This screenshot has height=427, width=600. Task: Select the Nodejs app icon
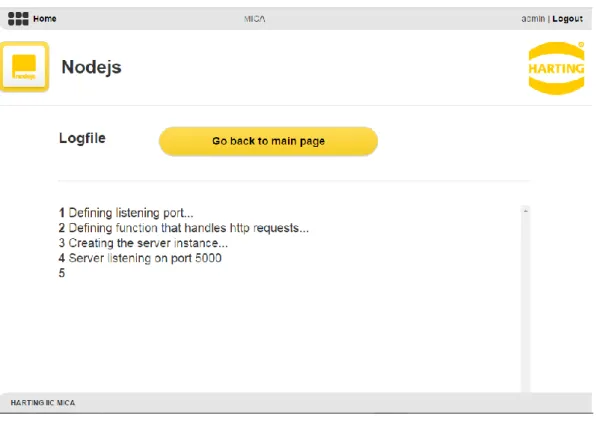[25, 67]
